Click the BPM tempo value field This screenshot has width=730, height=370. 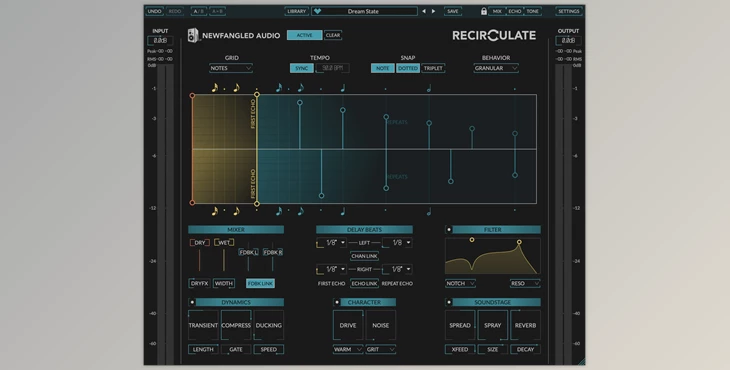pyautogui.click(x=332, y=68)
